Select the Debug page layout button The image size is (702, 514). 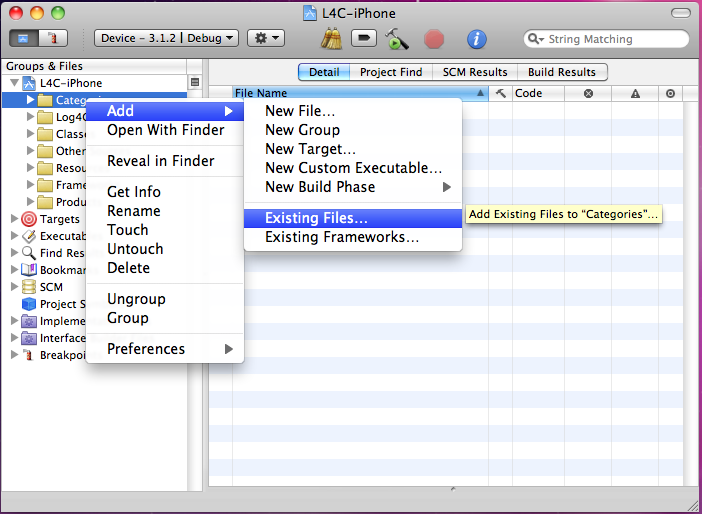(x=53, y=39)
